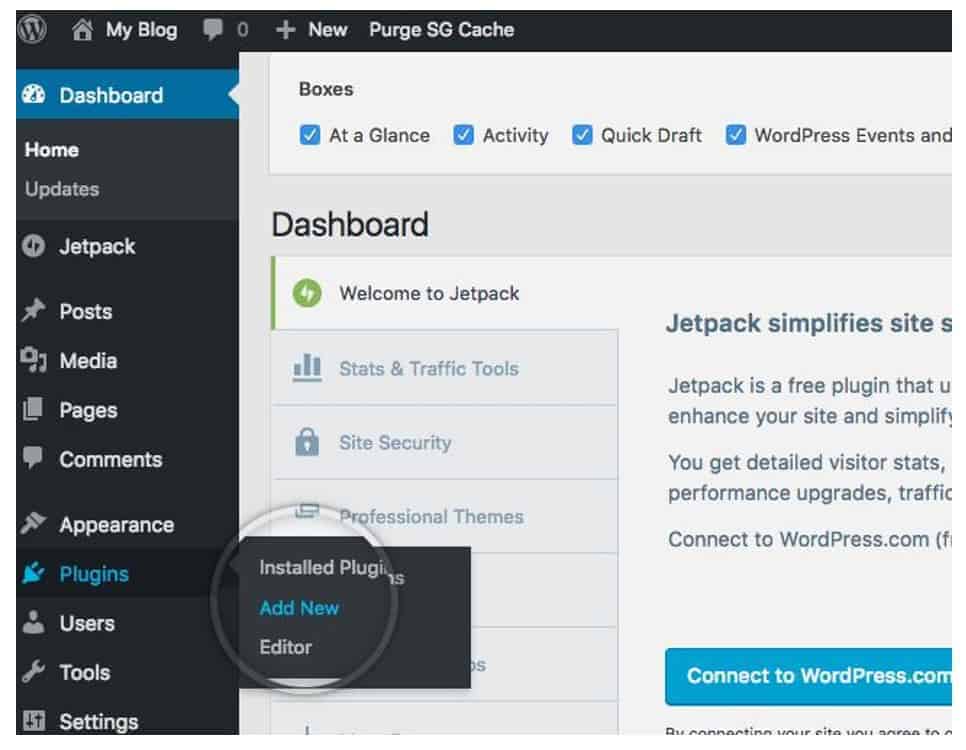Click the Professional Themes icon
The image size is (966, 750).
click(x=307, y=511)
